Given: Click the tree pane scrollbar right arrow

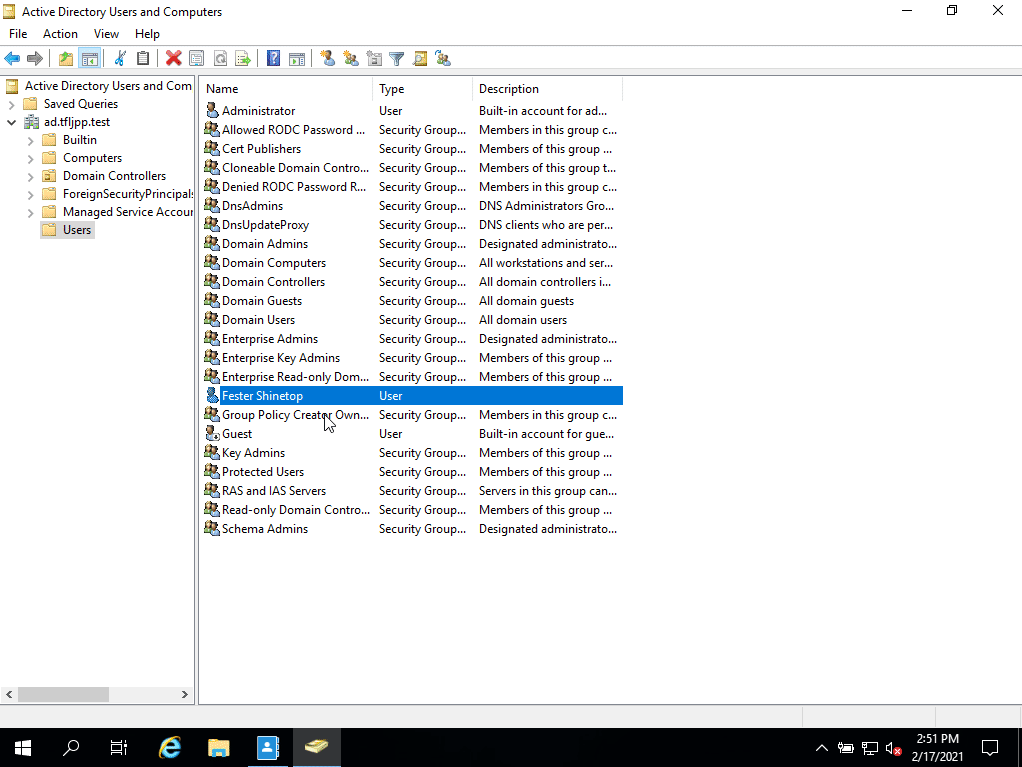Looking at the screenshot, I should (184, 695).
